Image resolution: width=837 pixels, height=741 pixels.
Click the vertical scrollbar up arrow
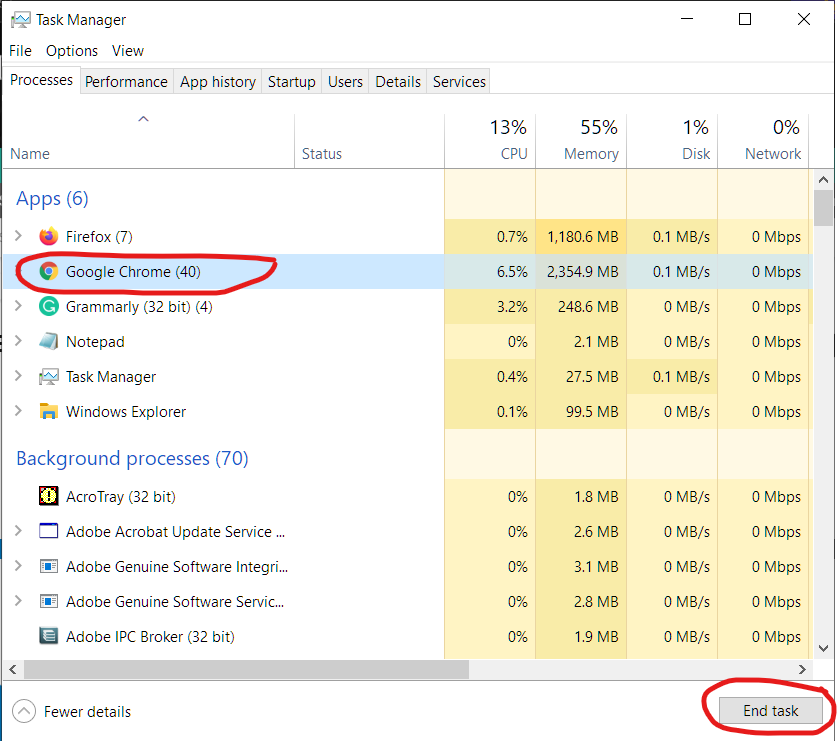coord(823,180)
